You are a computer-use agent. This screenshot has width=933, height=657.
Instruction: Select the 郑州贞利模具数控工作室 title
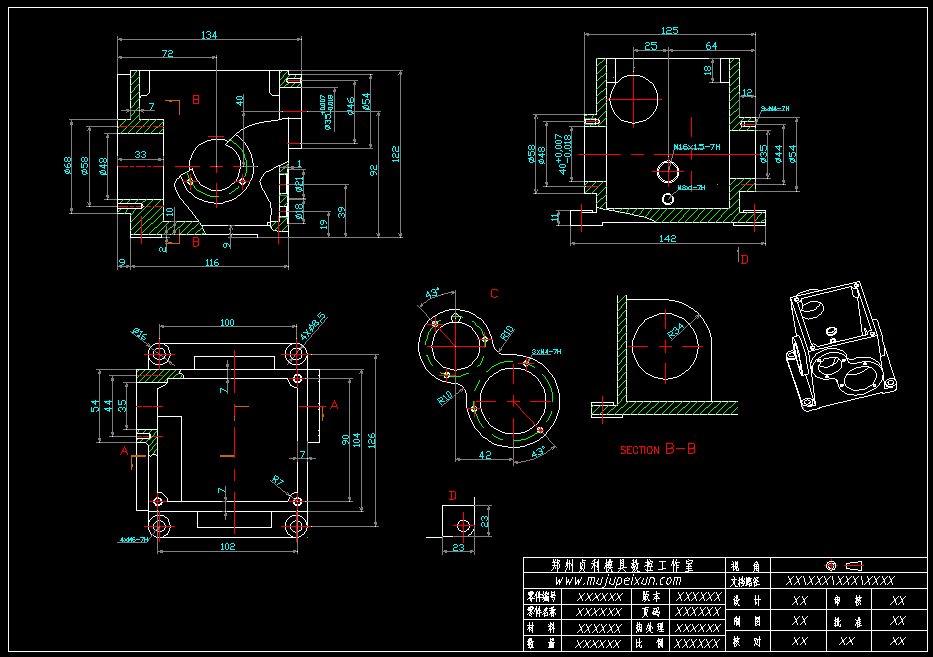tap(622, 565)
